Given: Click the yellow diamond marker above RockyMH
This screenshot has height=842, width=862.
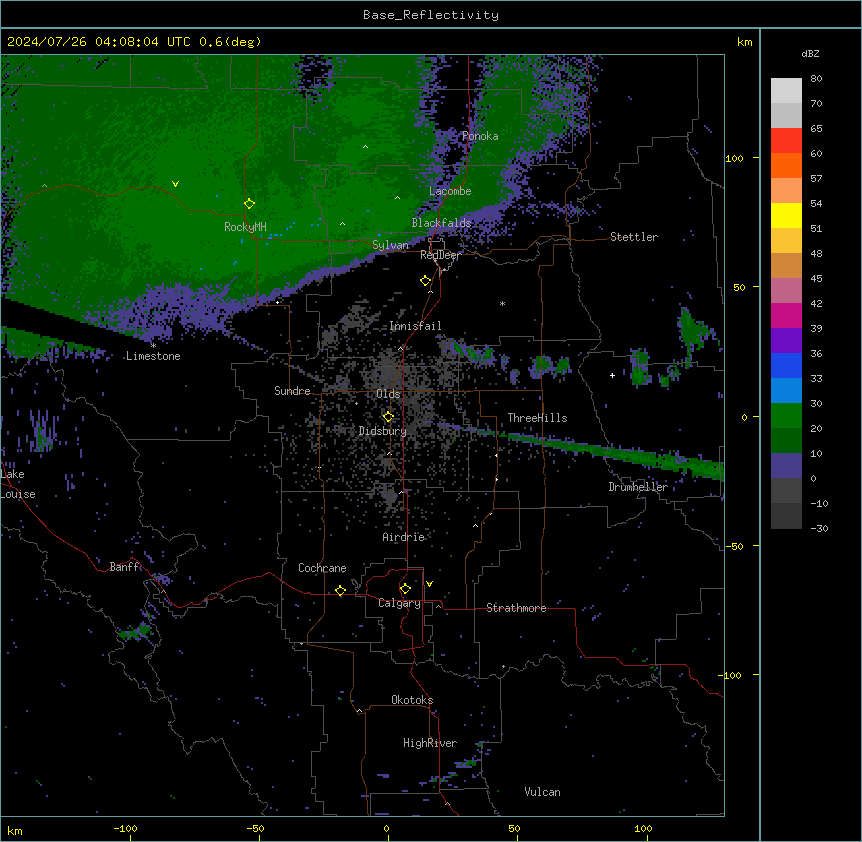Looking at the screenshot, I should 249,204.
